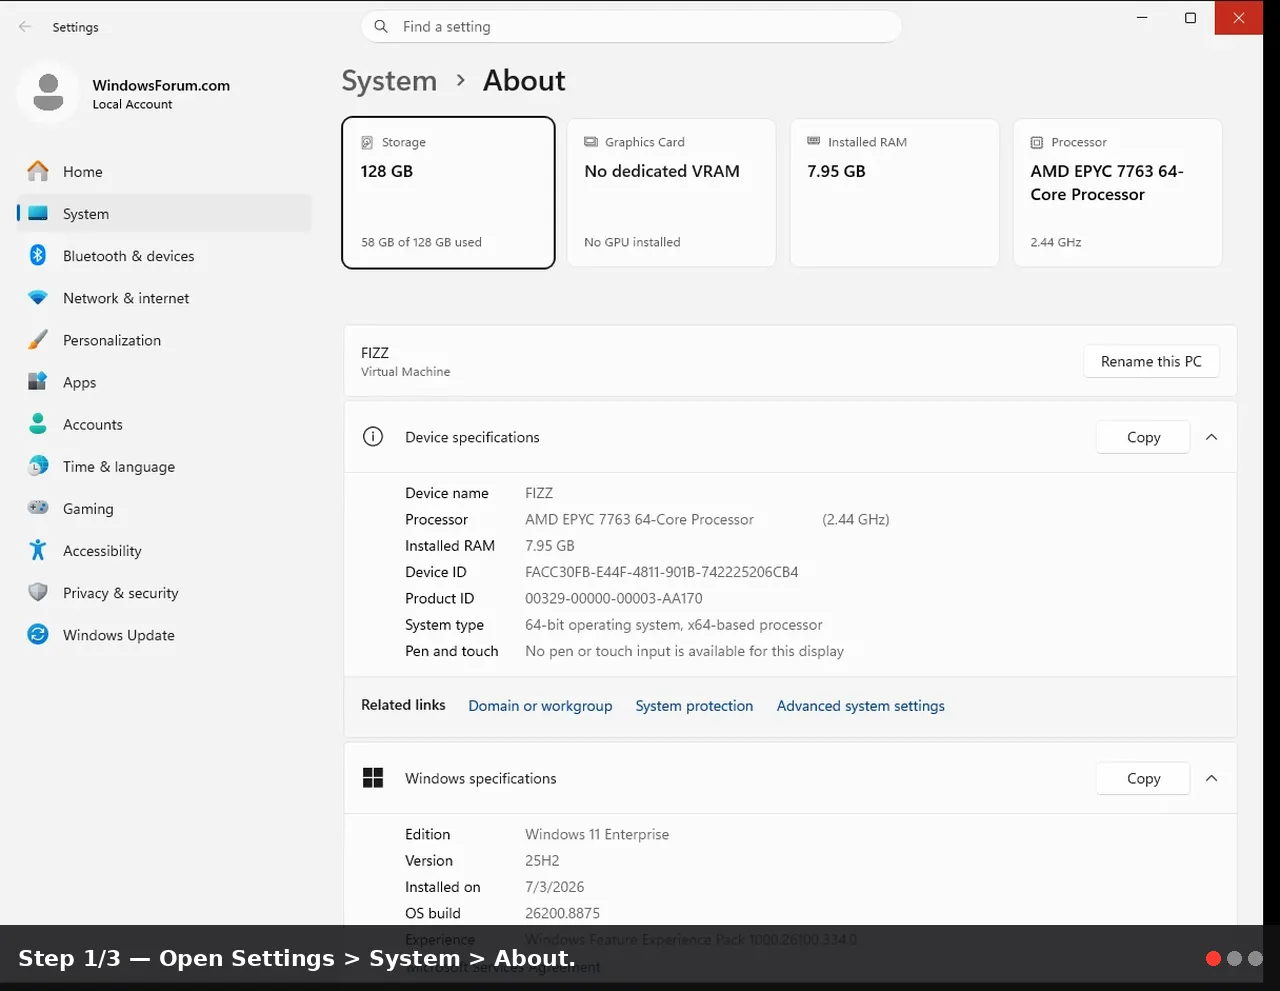Open Domain or workgroup link
Screen dimensions: 1280x991
coord(540,706)
